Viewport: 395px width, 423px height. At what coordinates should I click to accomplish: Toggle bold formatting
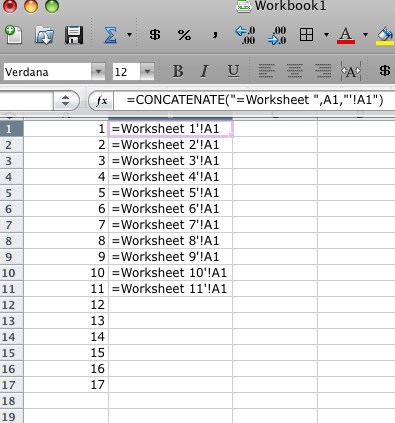[x=178, y=71]
